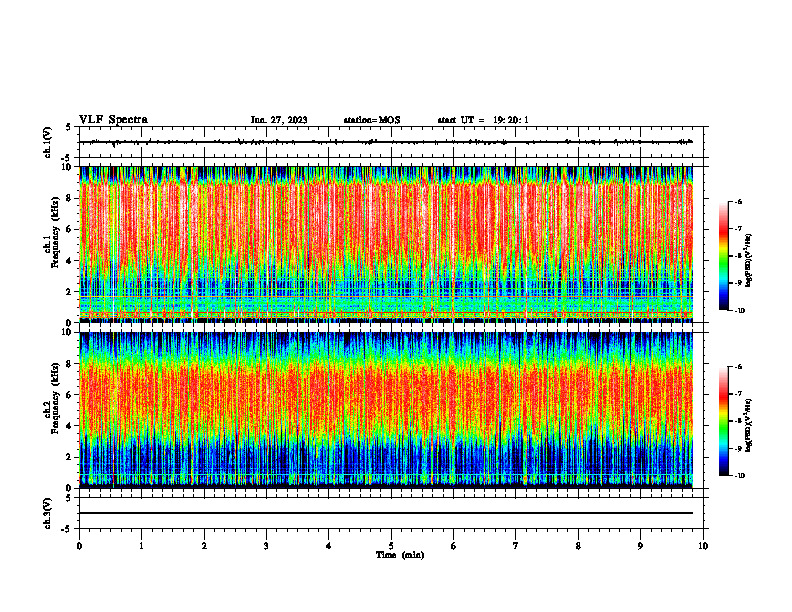Click time-axis tick label '1'

141,546
